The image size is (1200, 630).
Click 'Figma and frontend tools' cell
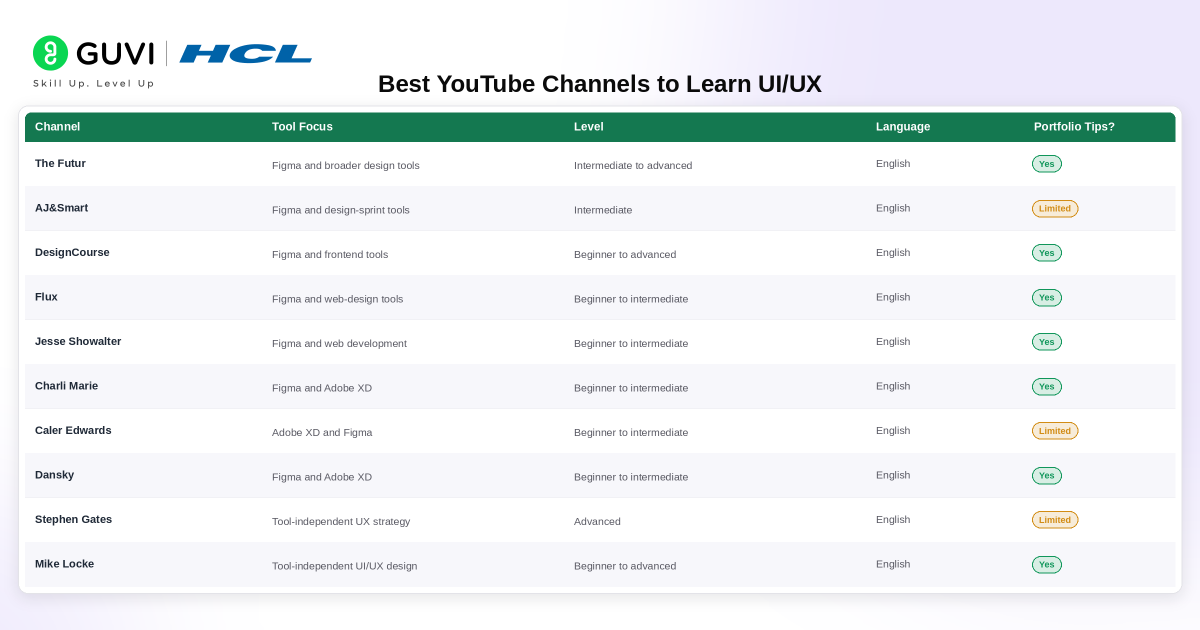[x=330, y=254]
